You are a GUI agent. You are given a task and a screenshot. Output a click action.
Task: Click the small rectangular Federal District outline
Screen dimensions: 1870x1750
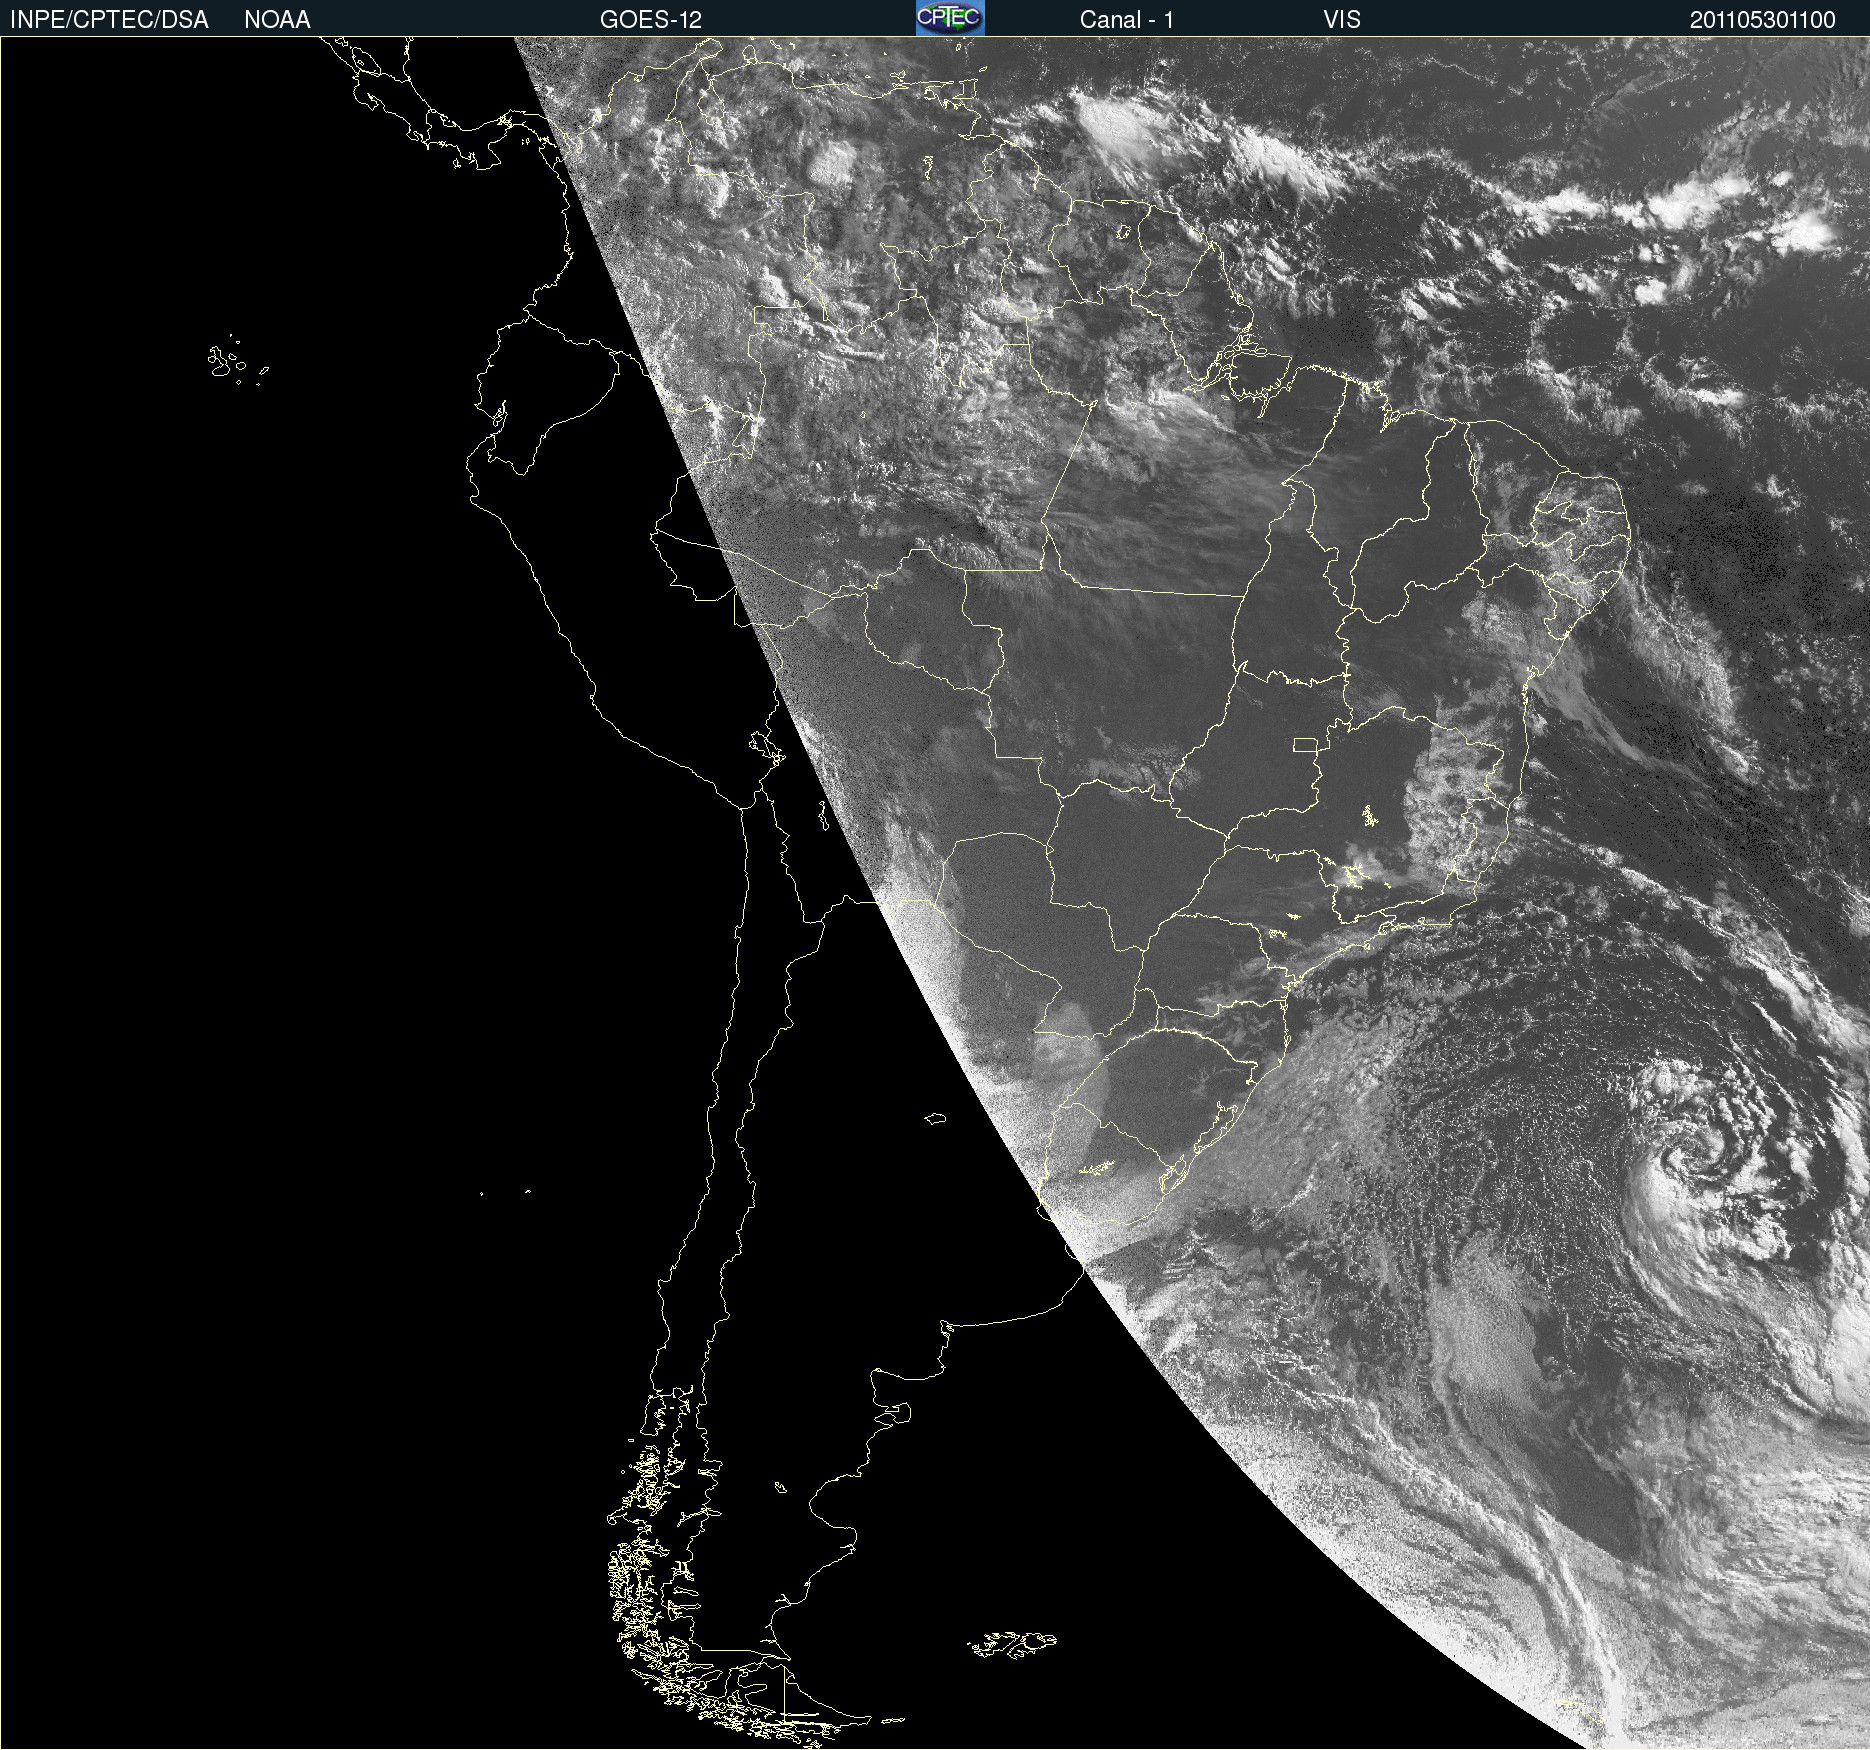pyautogui.click(x=1305, y=744)
